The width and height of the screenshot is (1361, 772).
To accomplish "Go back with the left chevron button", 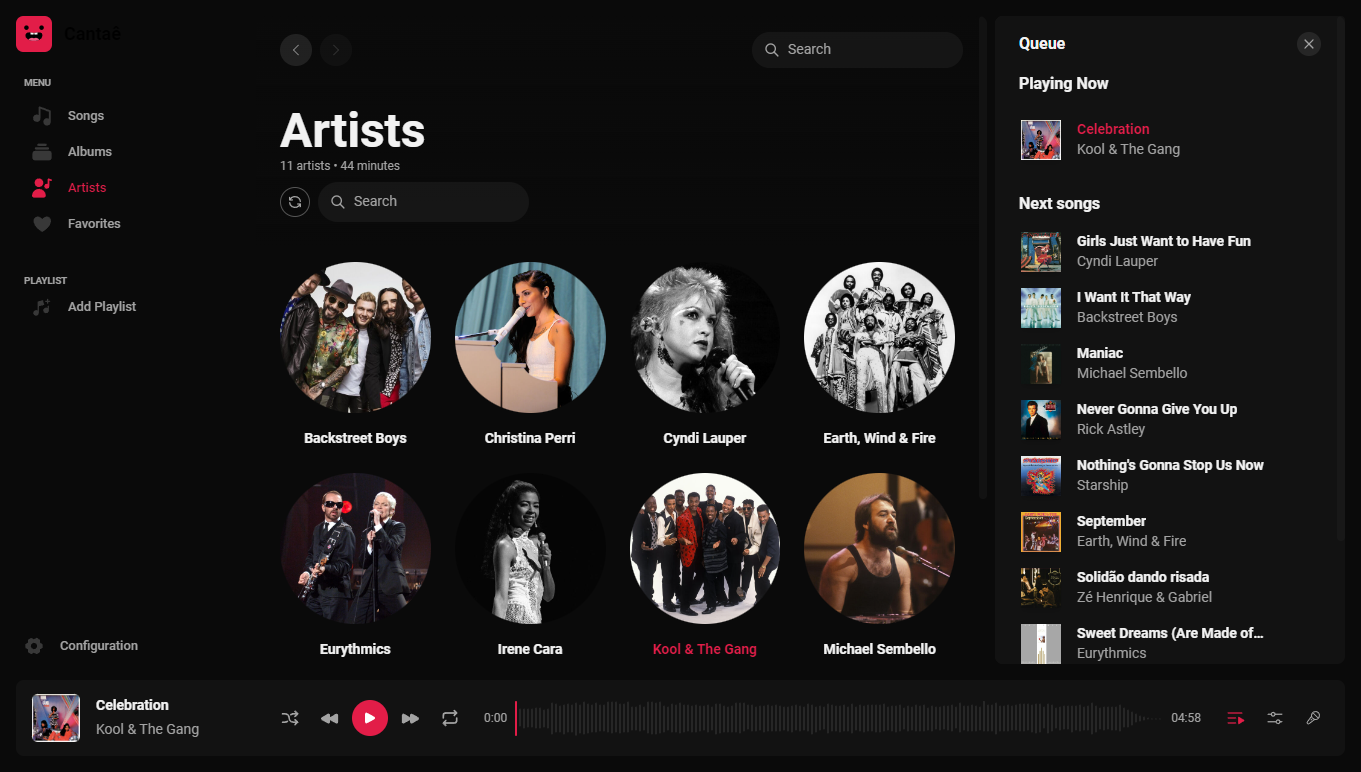I will (296, 50).
